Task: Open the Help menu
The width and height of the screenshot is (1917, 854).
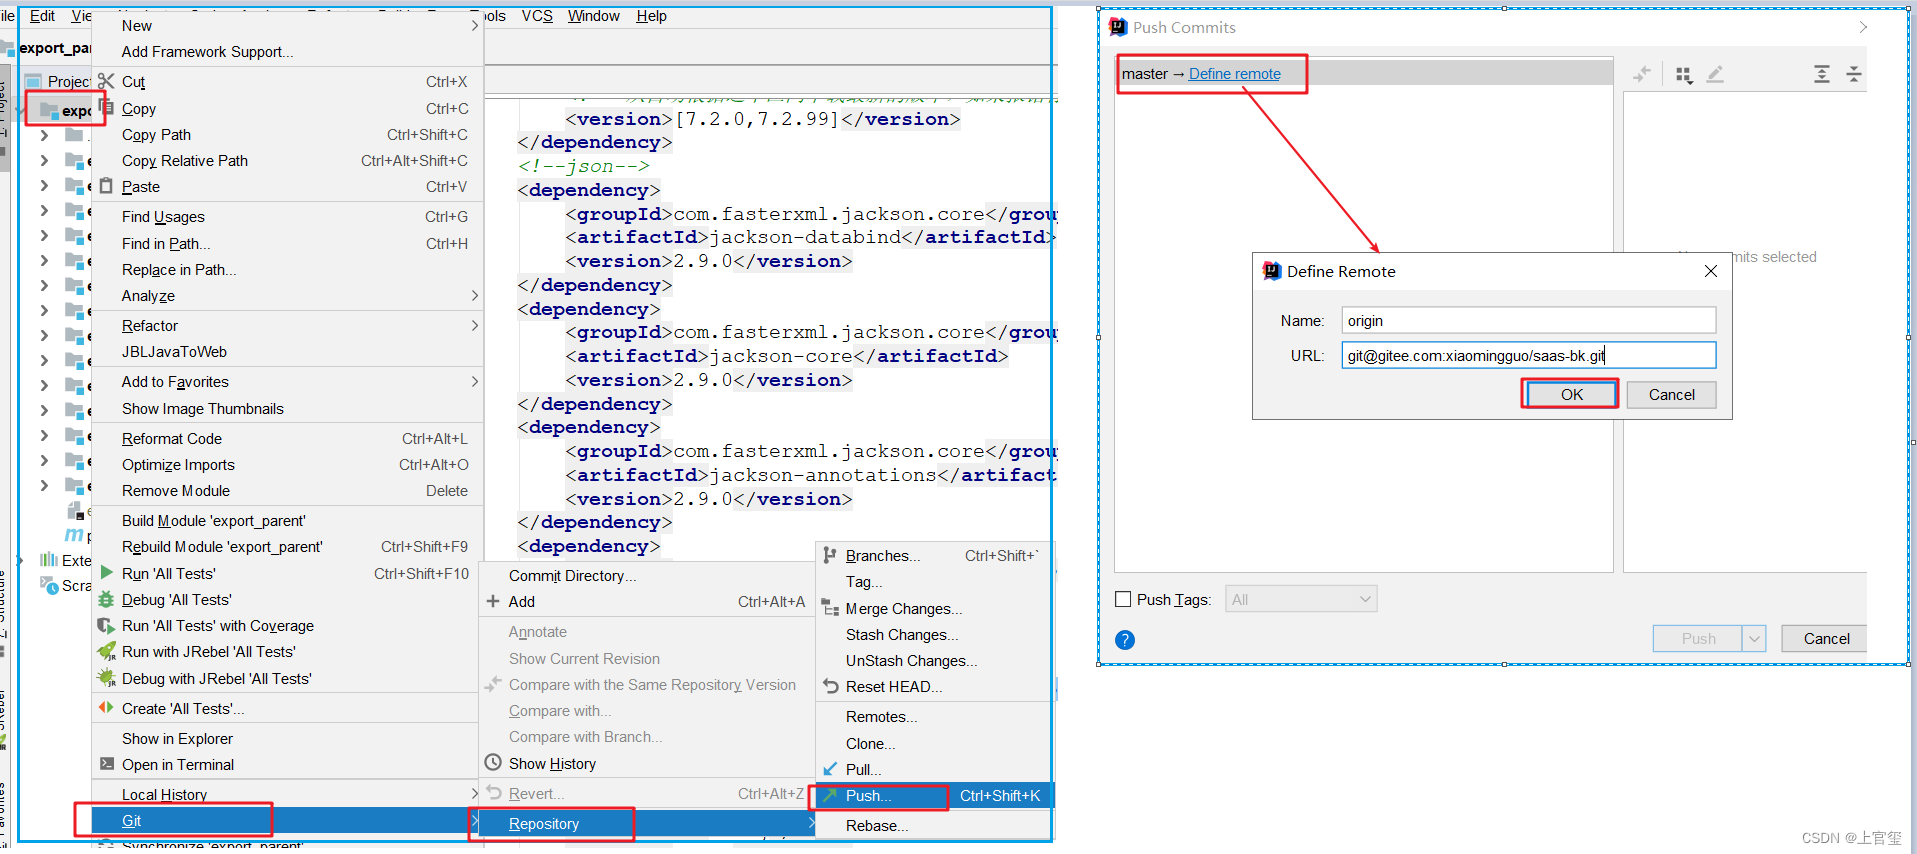Action: [x=651, y=16]
